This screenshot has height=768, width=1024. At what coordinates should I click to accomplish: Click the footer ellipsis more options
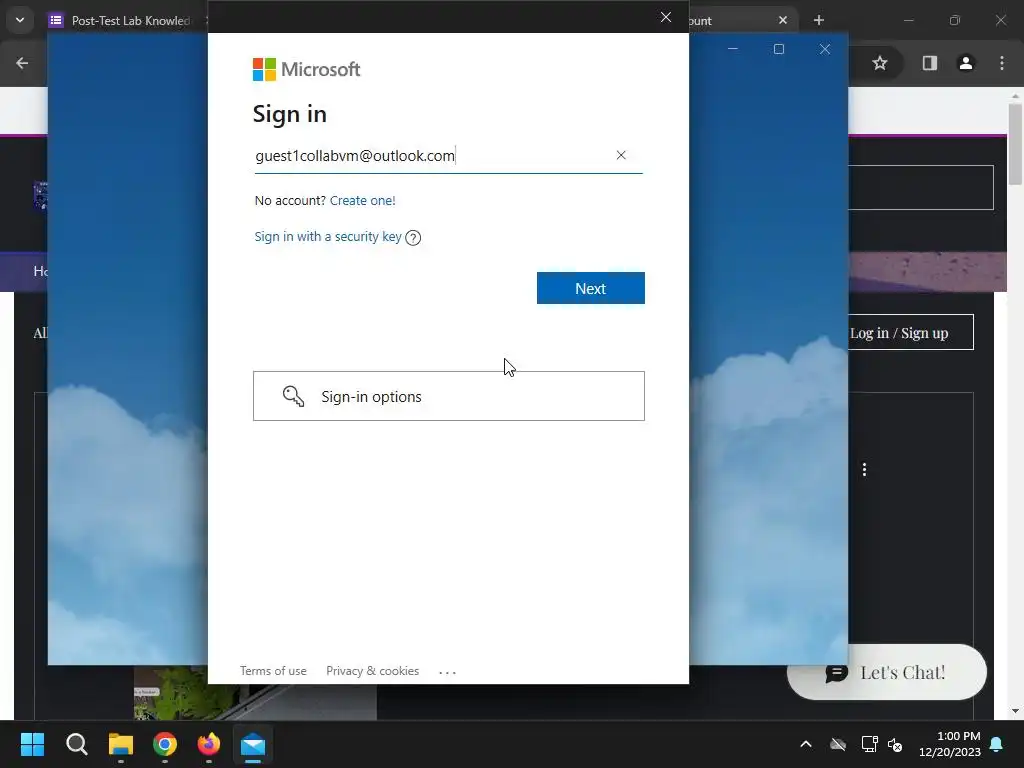(x=447, y=671)
